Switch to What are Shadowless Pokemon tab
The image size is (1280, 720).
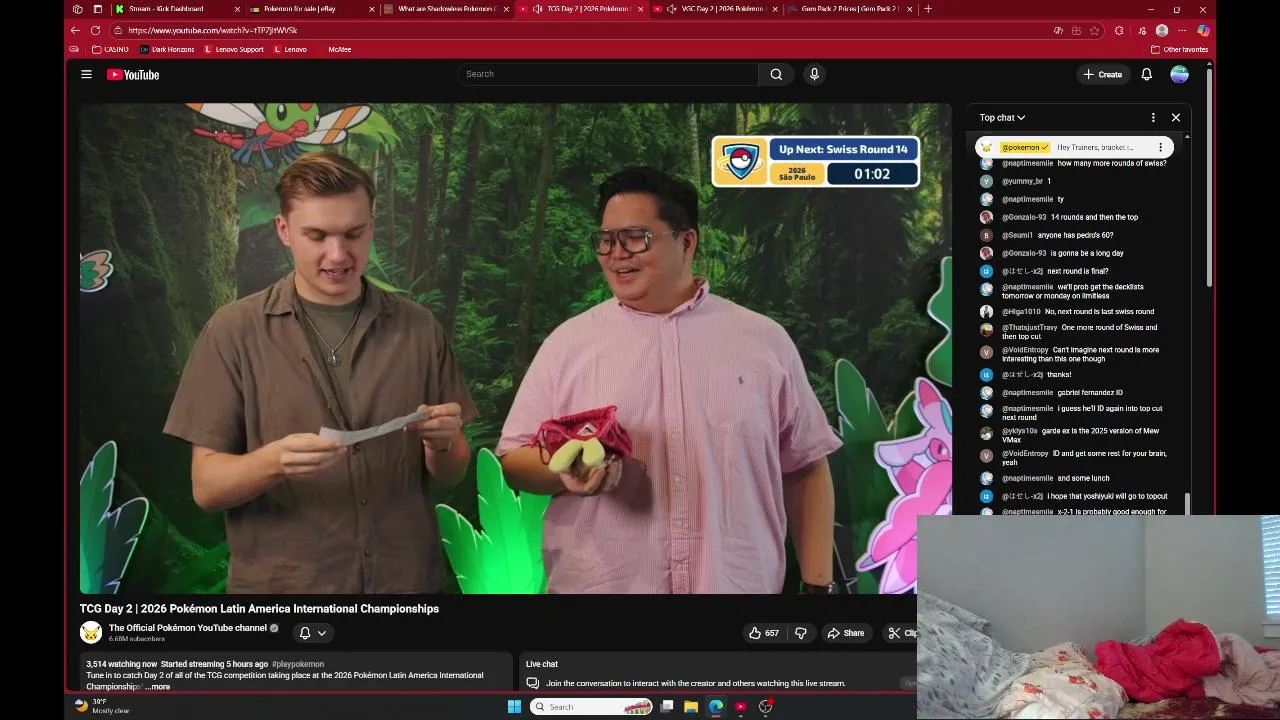tap(447, 9)
